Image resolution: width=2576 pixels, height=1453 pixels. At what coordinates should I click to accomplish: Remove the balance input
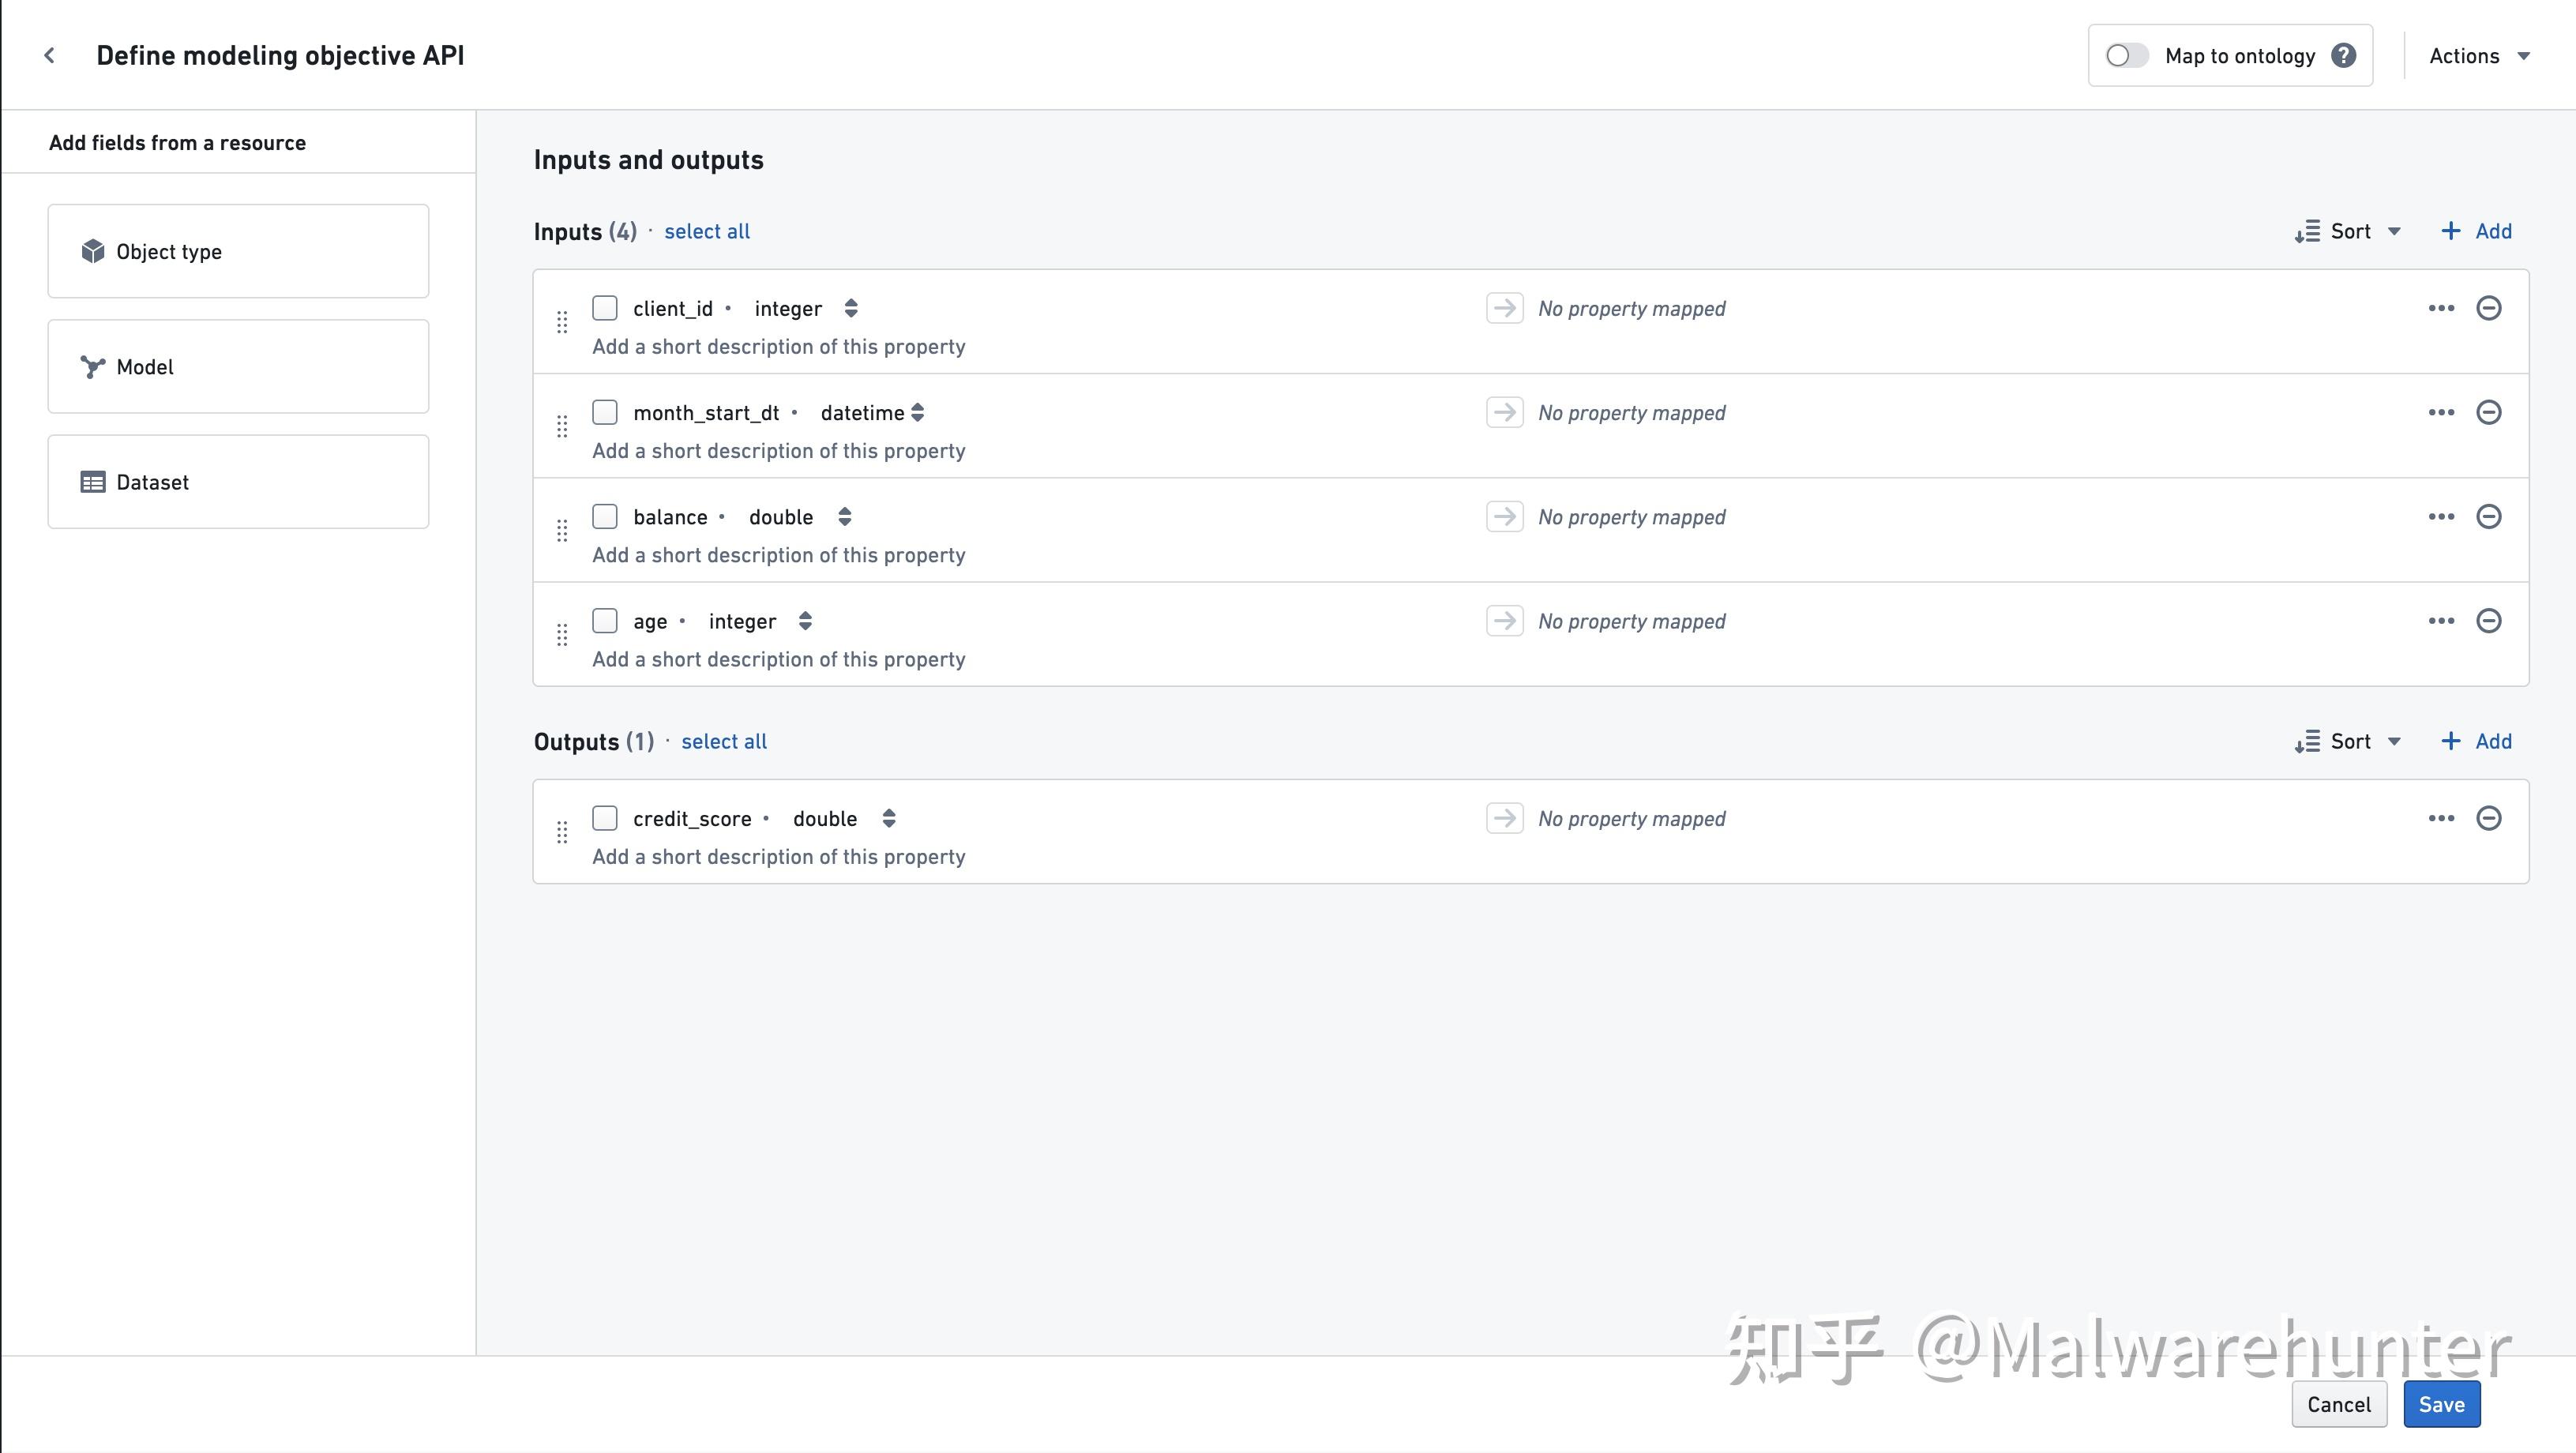pyautogui.click(x=2489, y=516)
